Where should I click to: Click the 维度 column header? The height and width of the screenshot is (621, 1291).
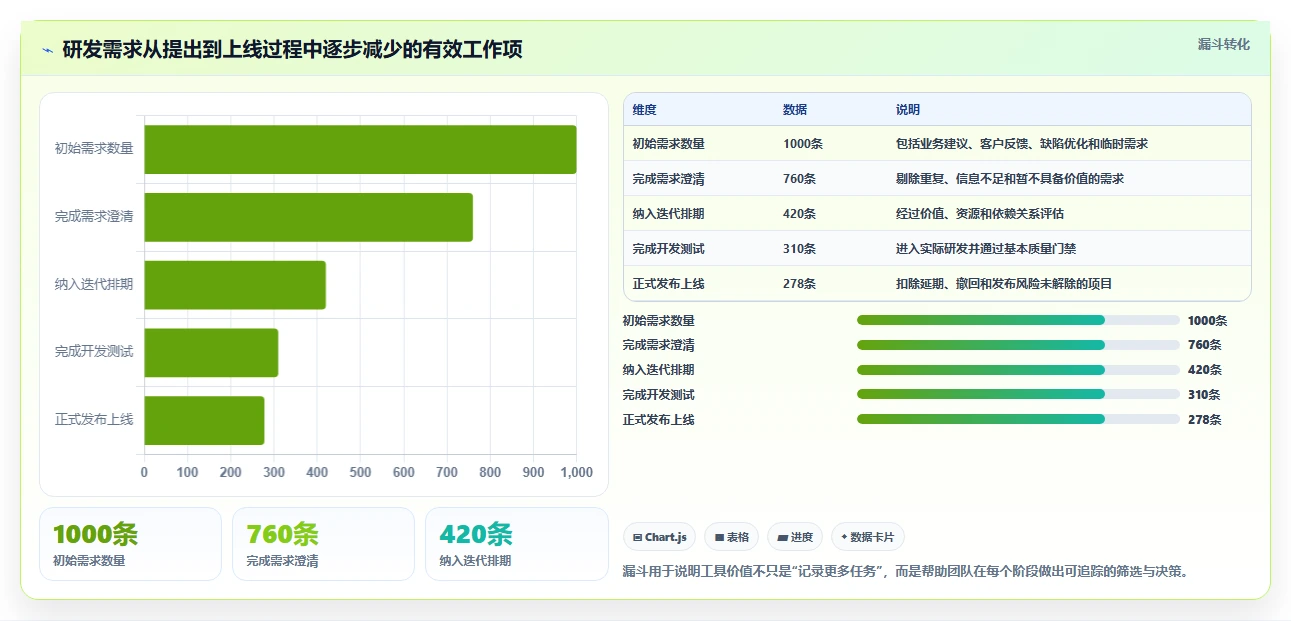click(644, 110)
